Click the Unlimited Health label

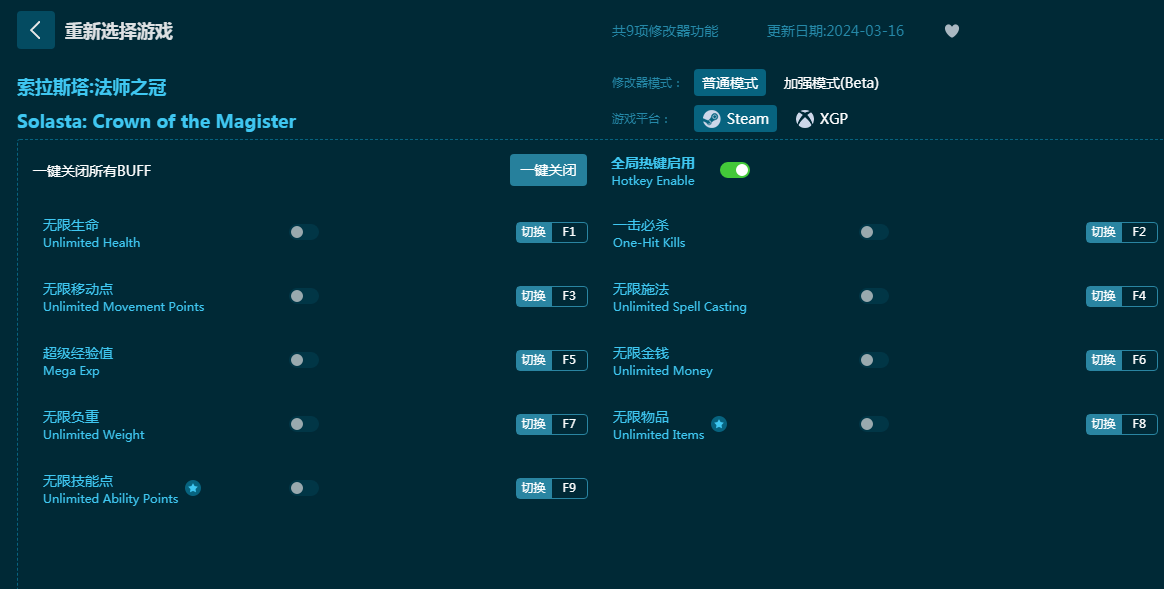click(91, 243)
